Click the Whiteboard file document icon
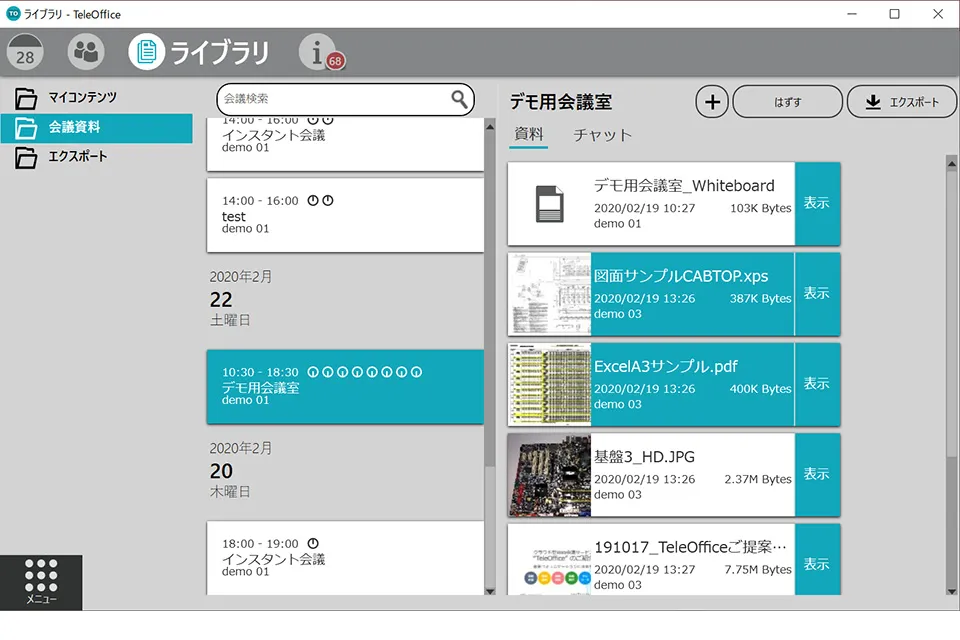The height and width of the screenshot is (640, 960). (x=549, y=203)
